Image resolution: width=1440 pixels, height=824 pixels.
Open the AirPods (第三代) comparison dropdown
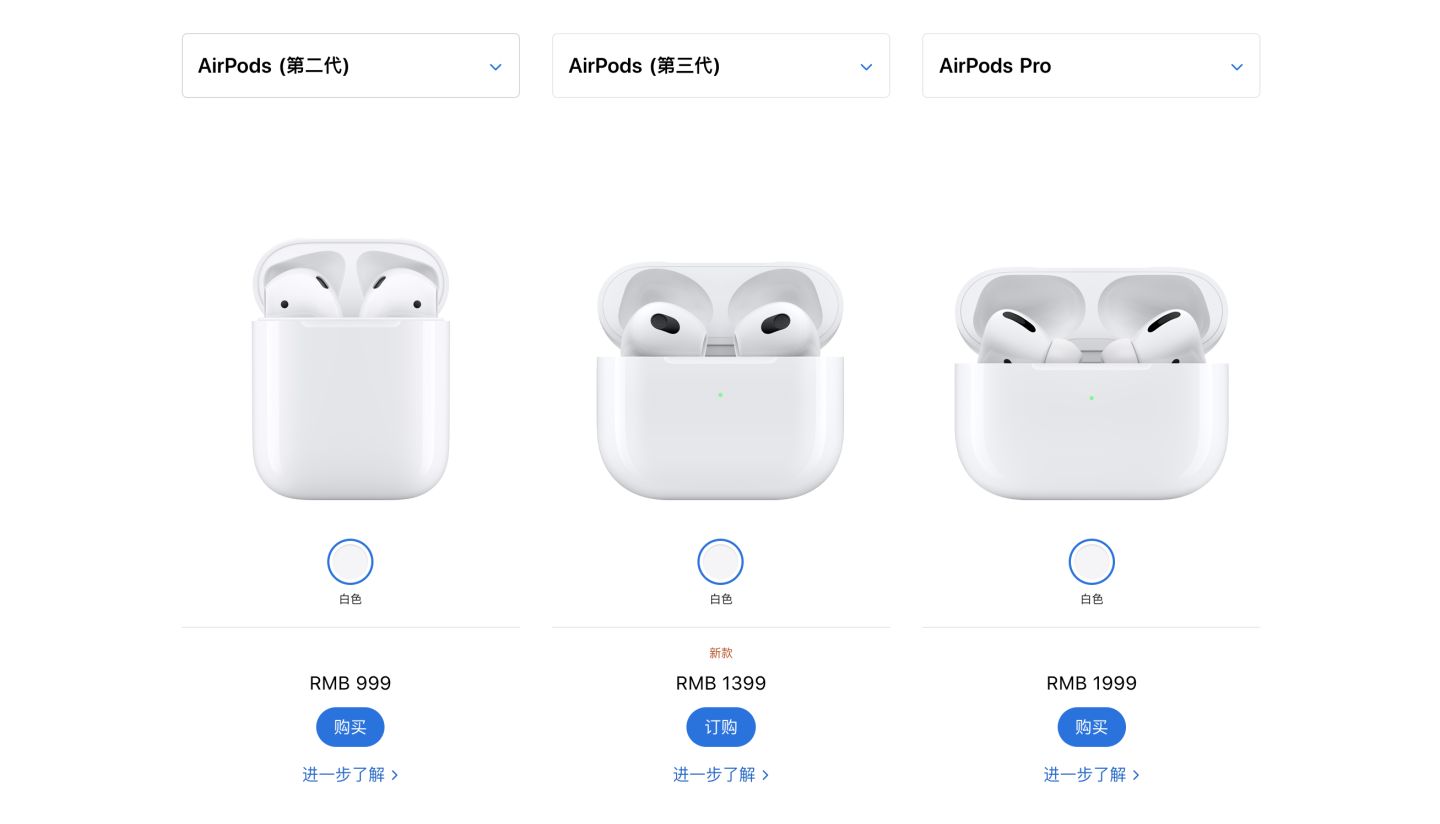click(721, 65)
